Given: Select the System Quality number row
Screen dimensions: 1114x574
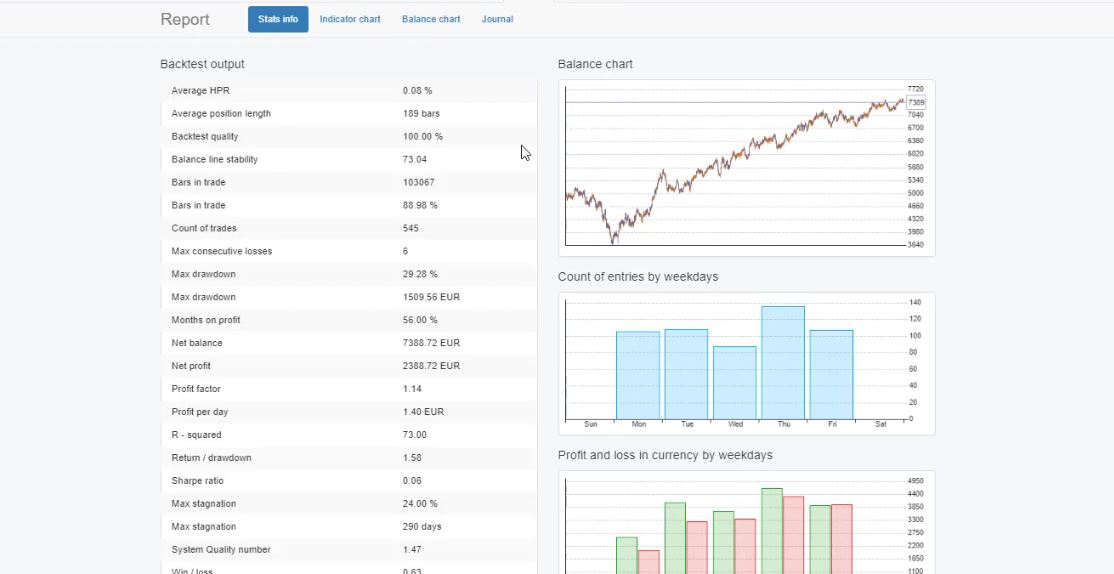Looking at the screenshot, I should (348, 550).
